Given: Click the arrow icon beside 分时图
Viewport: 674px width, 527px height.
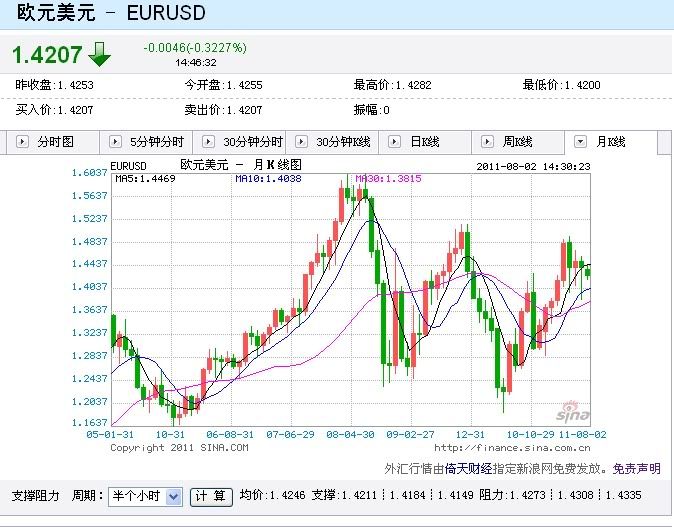Looking at the screenshot, I should 22,142.
